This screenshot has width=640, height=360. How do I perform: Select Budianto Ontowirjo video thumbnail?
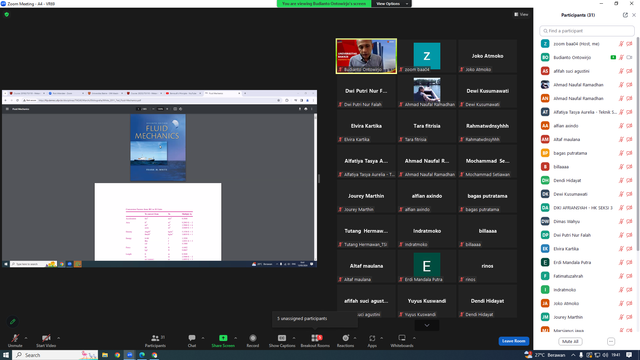366,56
